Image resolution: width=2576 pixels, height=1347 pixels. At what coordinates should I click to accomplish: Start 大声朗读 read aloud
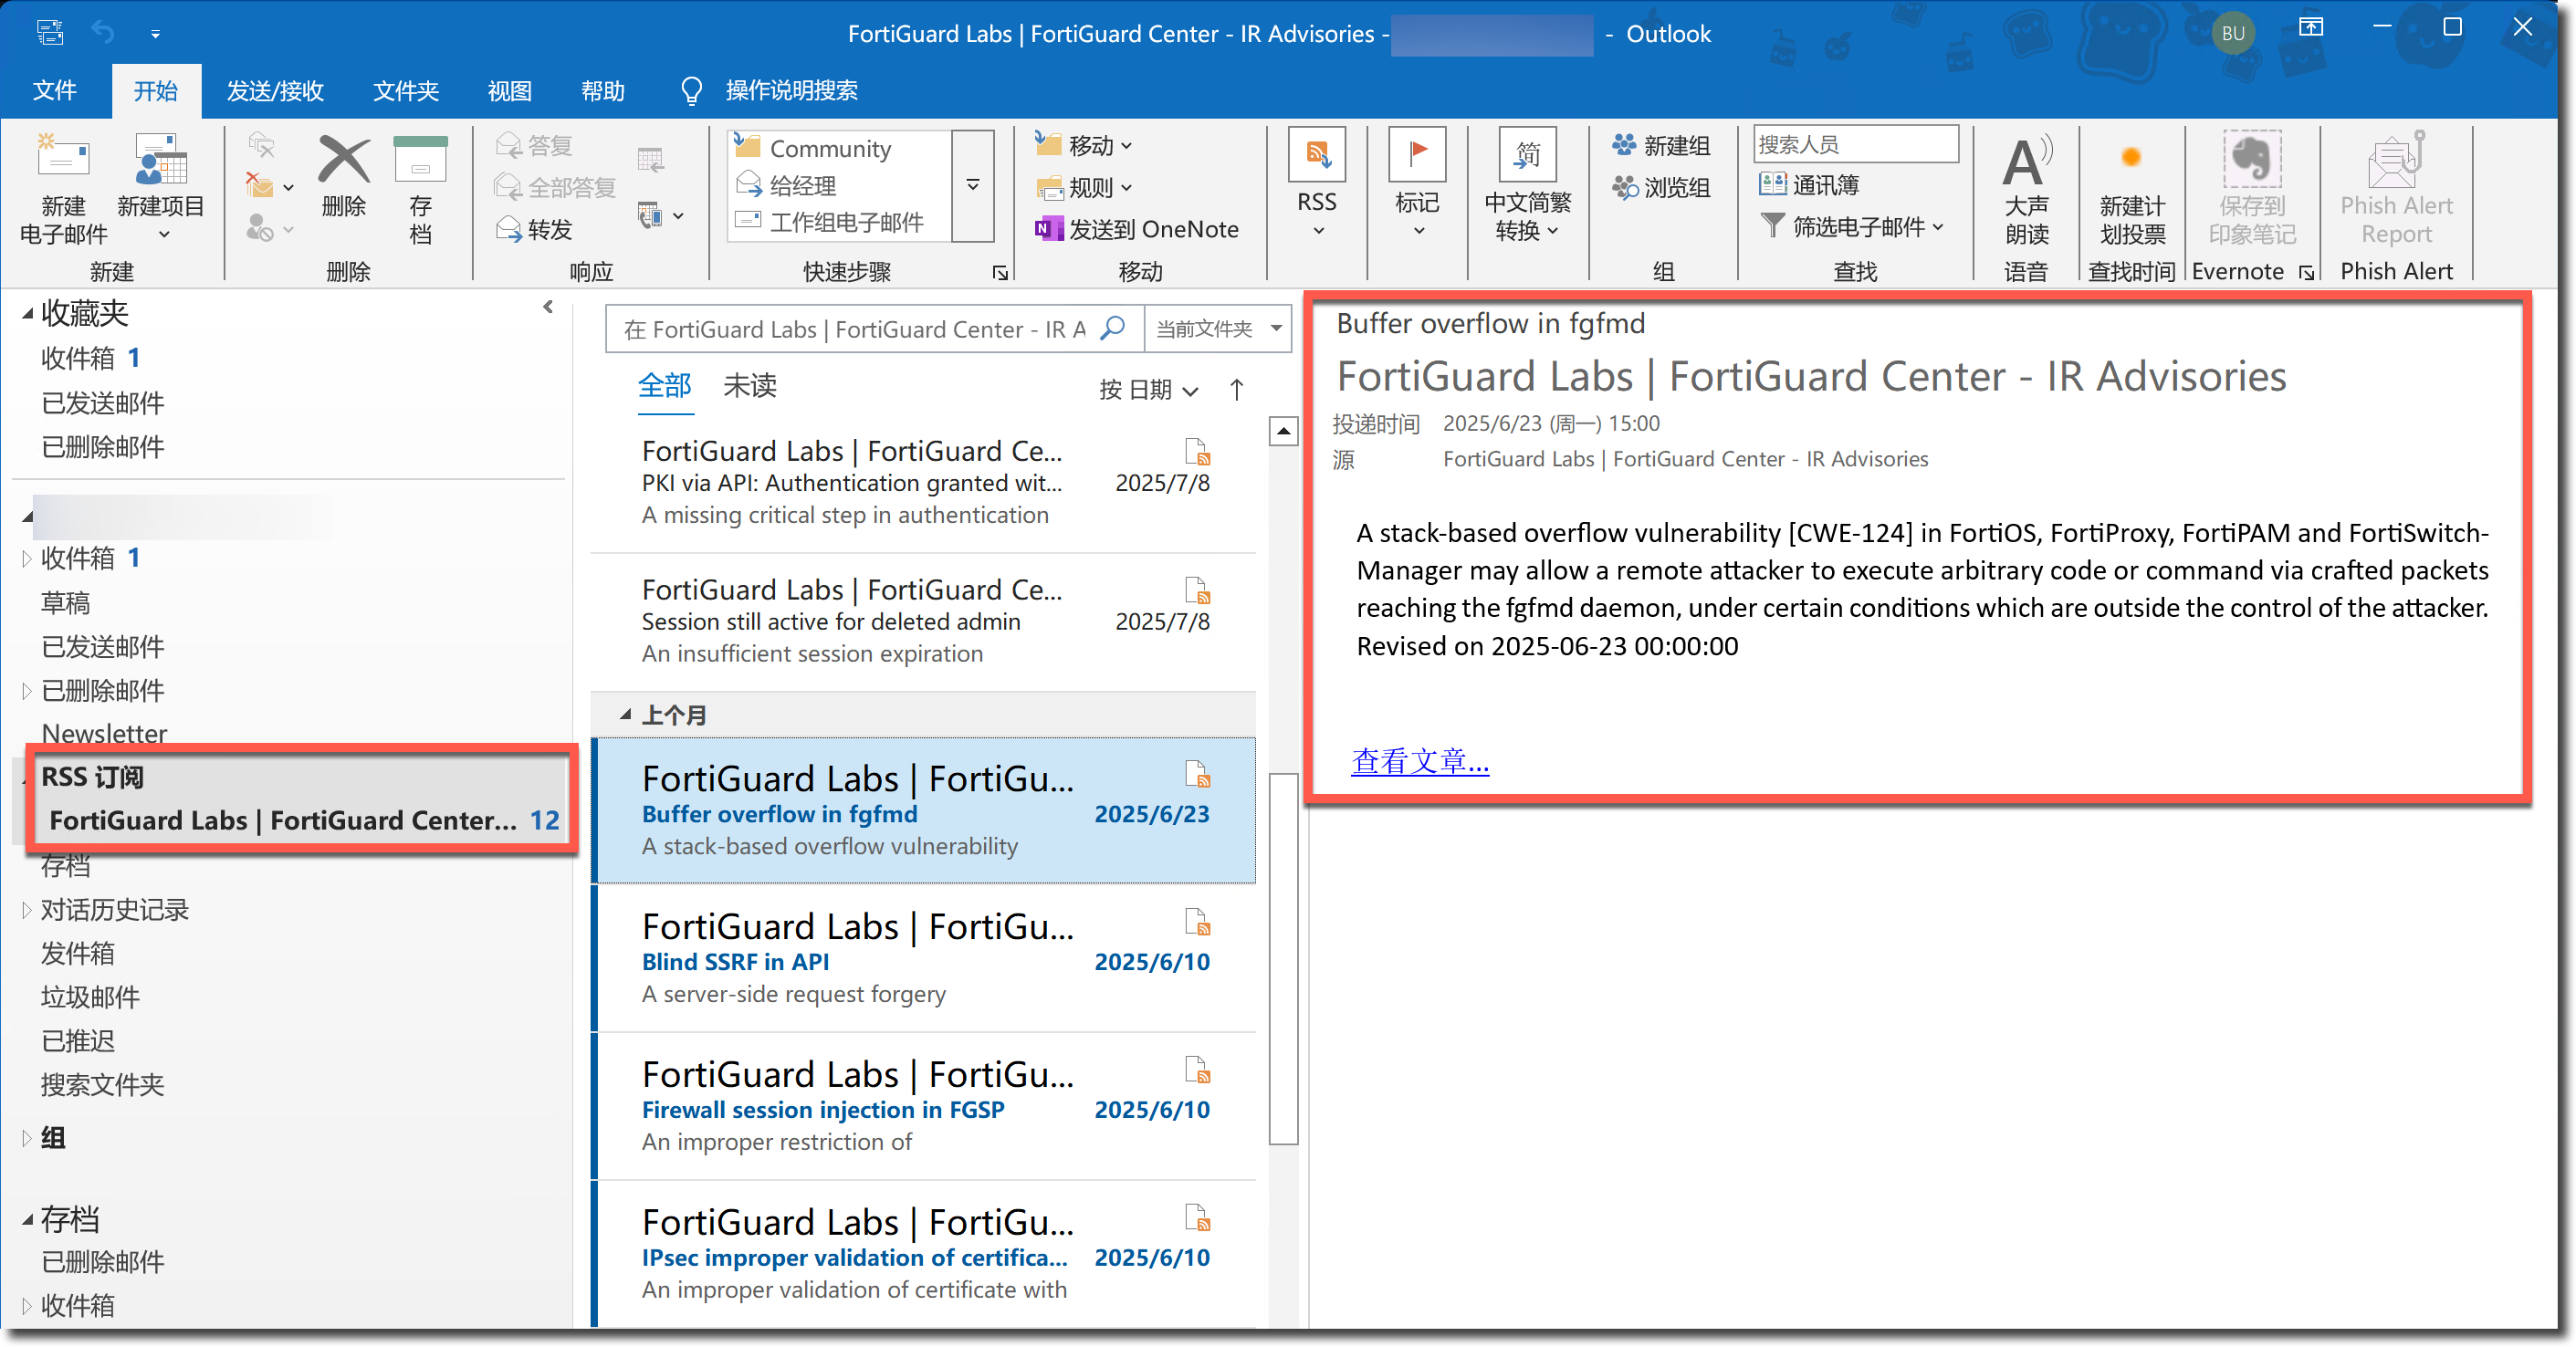(x=2027, y=190)
